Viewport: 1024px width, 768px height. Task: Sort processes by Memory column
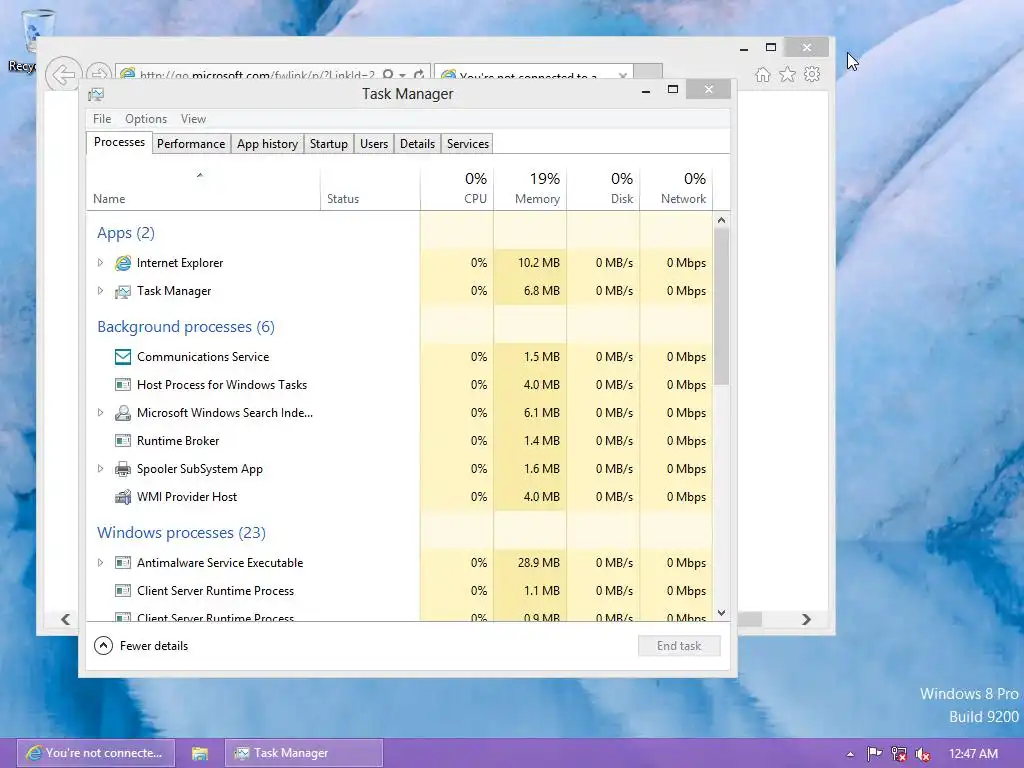tap(530, 188)
